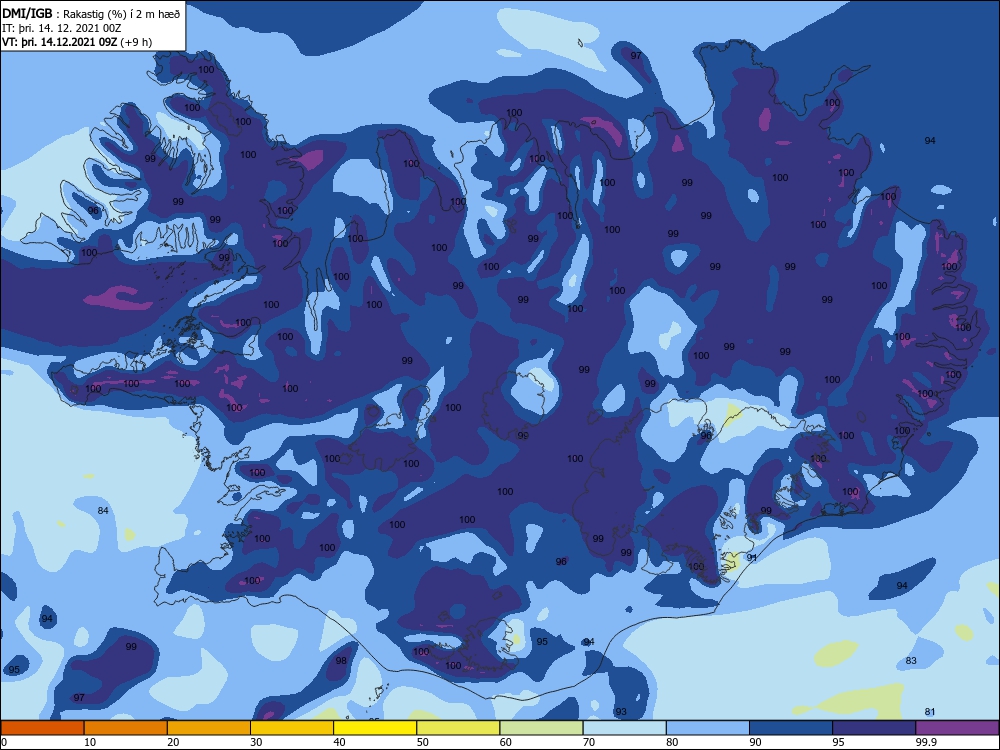The width and height of the screenshot is (1000, 750).
Task: Click the 70–80 pale blue legend swatch
Action: 624,728
